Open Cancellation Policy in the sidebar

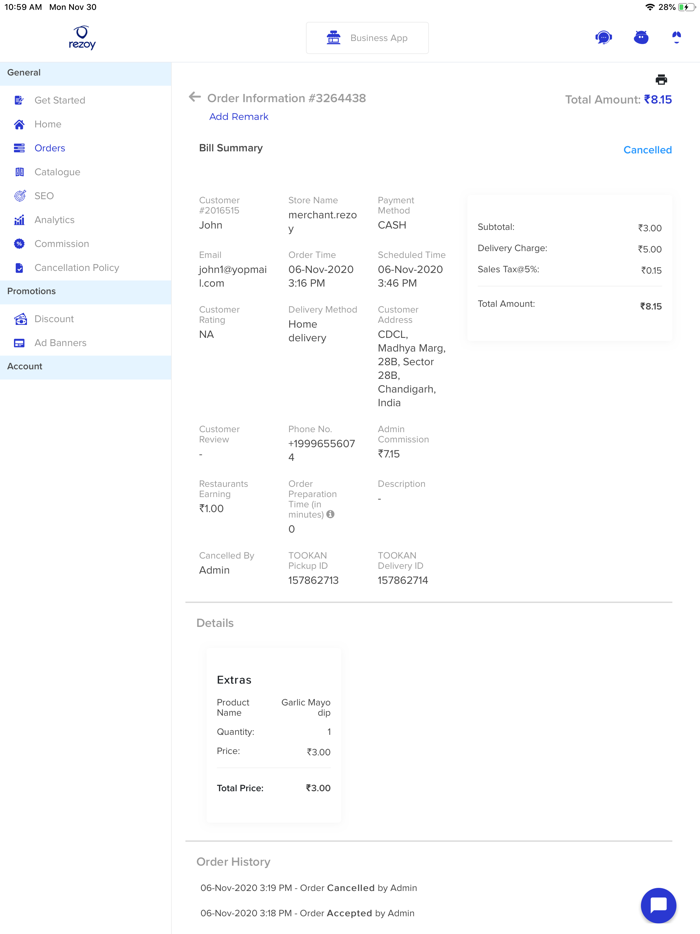coord(77,267)
